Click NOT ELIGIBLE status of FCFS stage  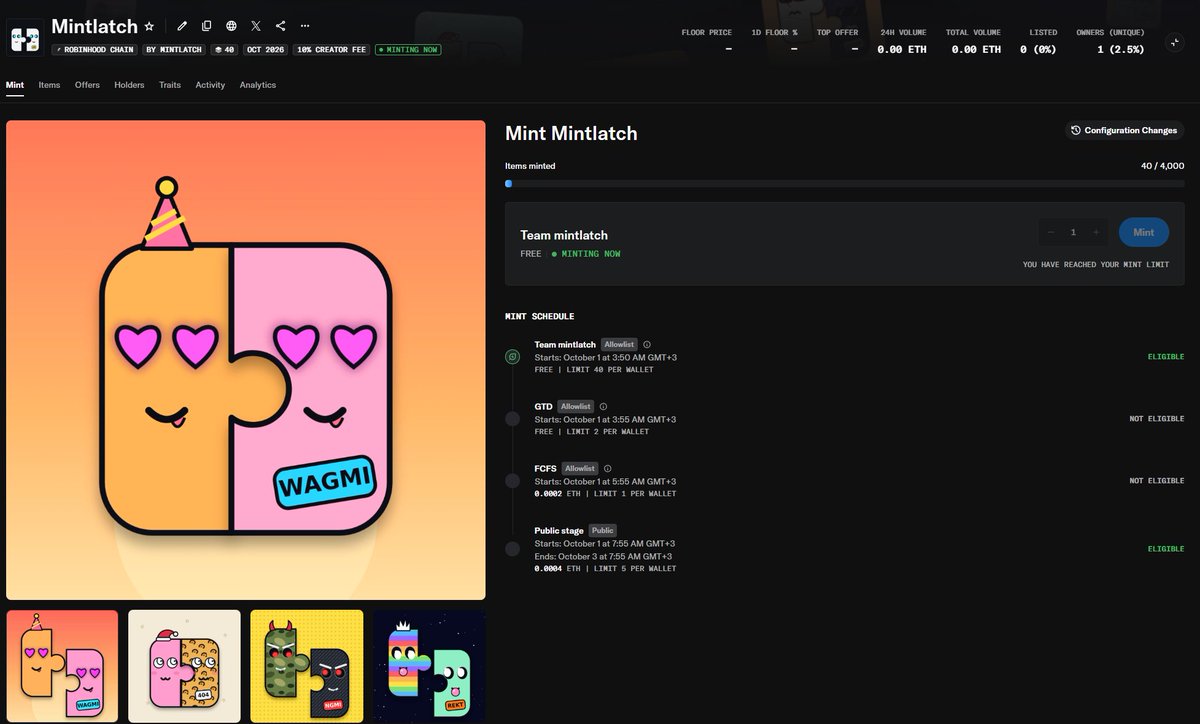pos(1157,481)
